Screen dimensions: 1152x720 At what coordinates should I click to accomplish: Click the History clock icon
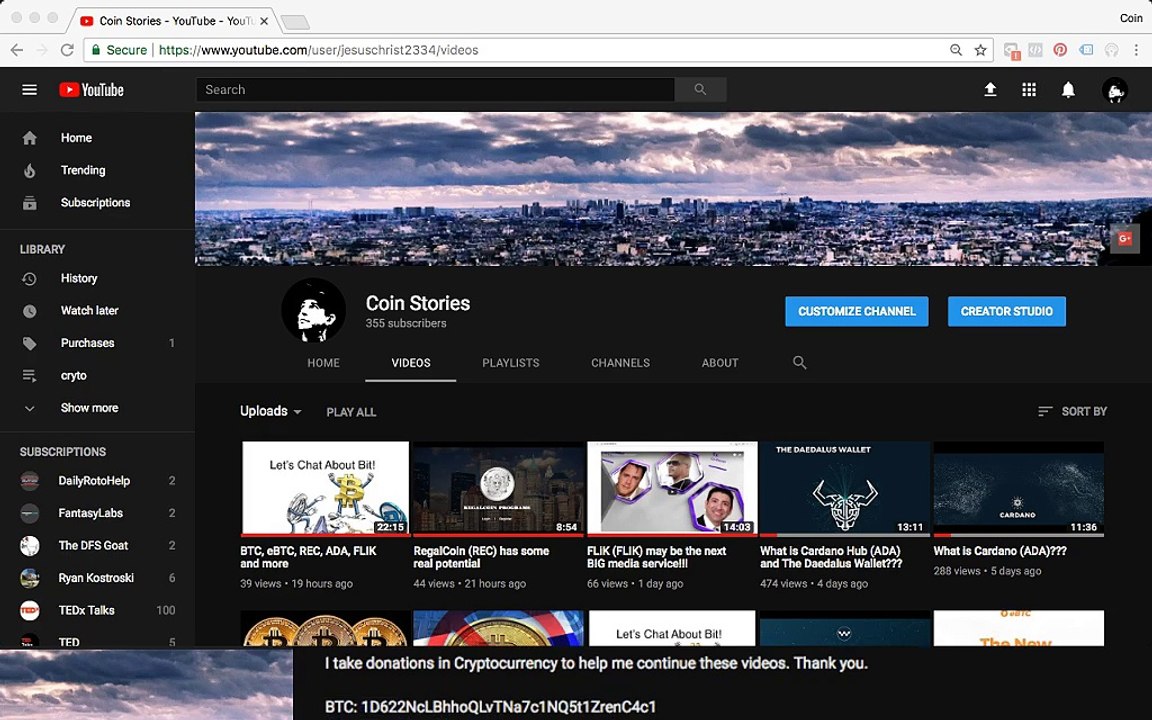[x=29, y=278]
